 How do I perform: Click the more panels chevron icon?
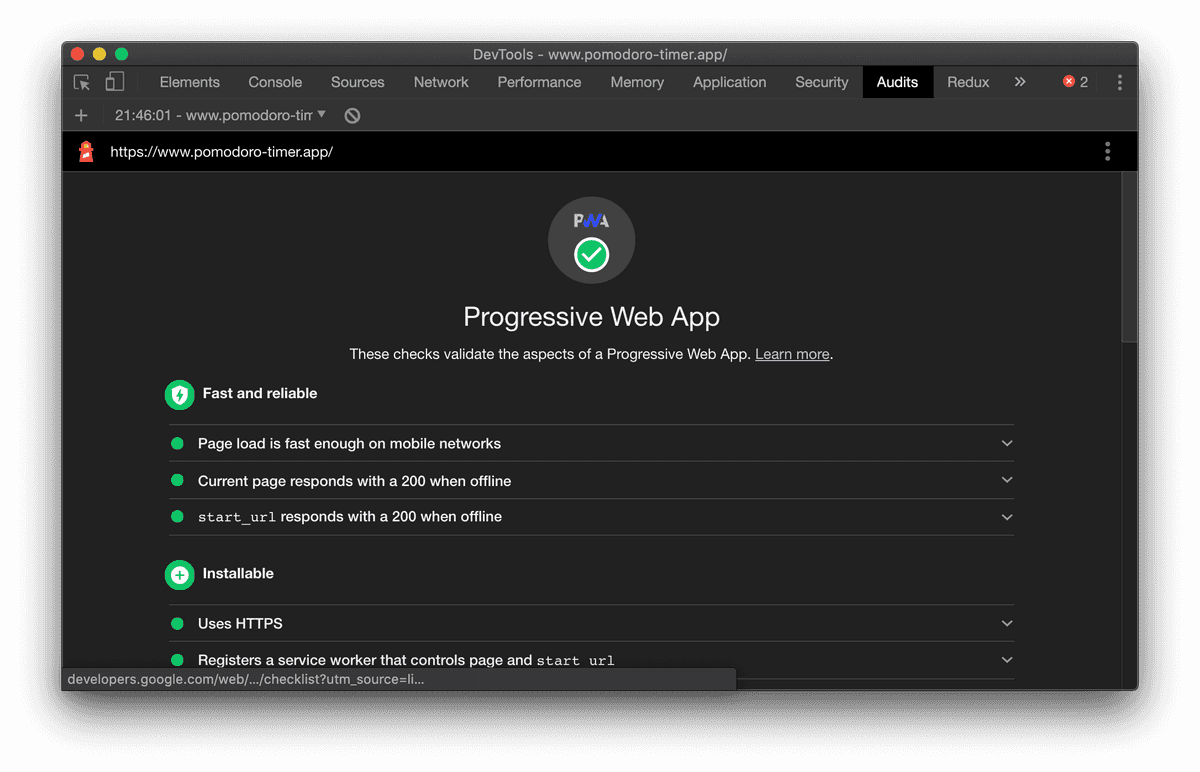(x=1020, y=82)
